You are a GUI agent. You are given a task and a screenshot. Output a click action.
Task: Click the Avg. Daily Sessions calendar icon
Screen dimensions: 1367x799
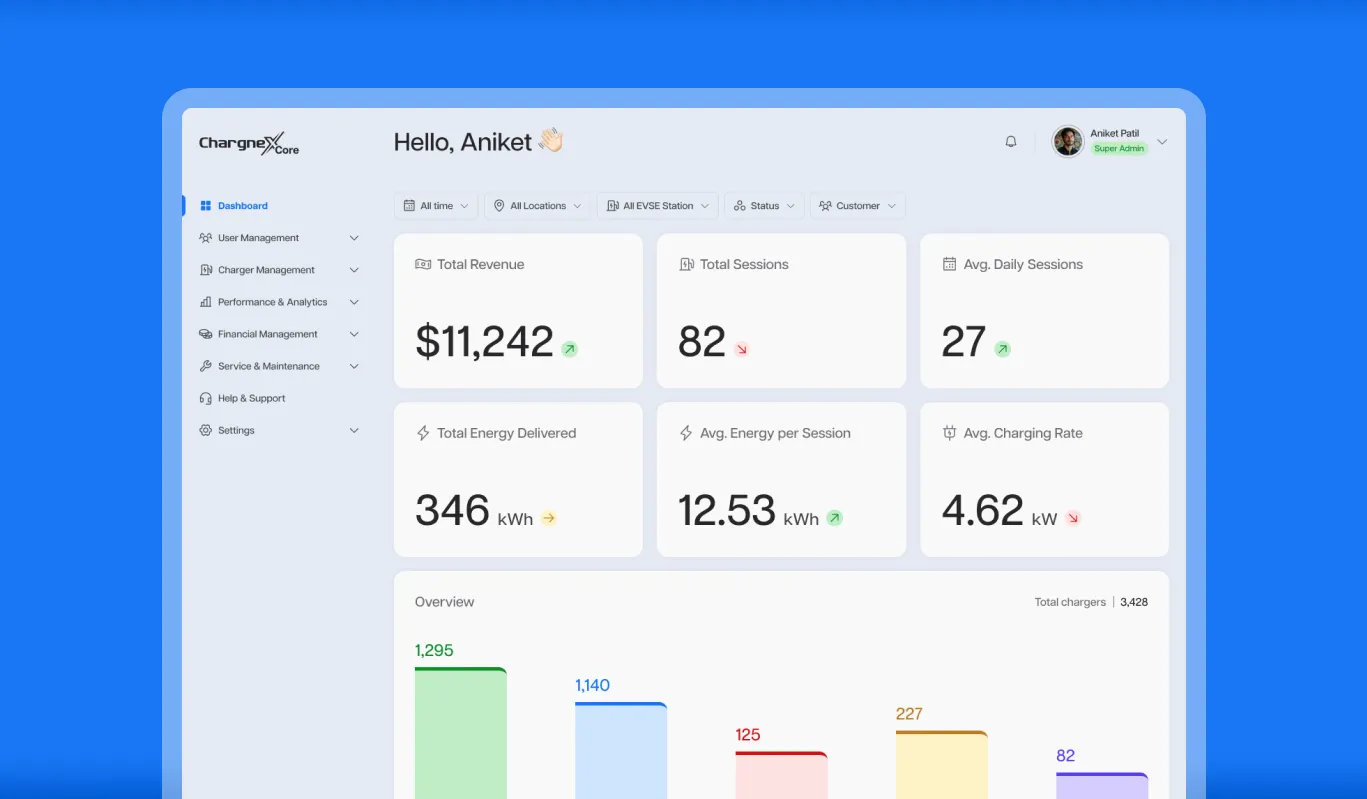tap(949, 264)
